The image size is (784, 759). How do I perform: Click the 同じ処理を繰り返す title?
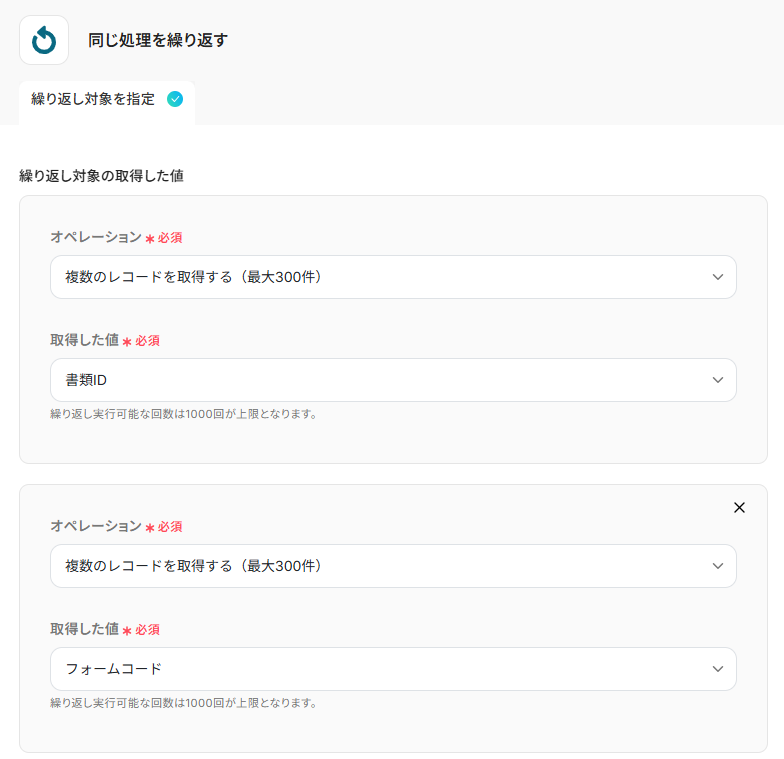(158, 40)
